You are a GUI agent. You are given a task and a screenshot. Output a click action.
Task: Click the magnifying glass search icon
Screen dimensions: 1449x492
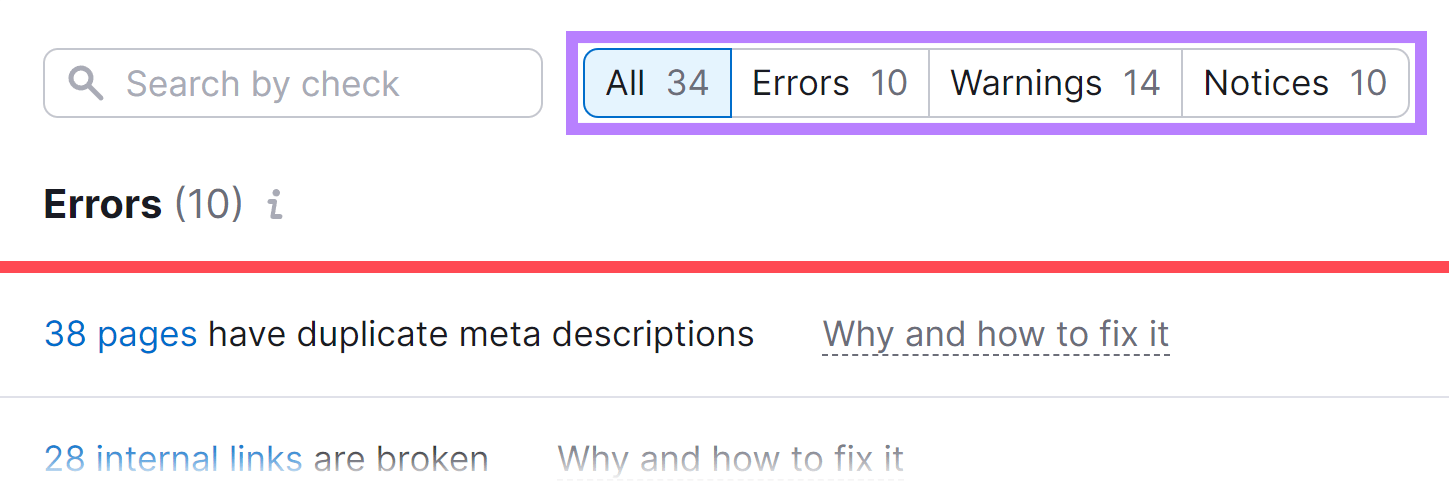coord(86,83)
